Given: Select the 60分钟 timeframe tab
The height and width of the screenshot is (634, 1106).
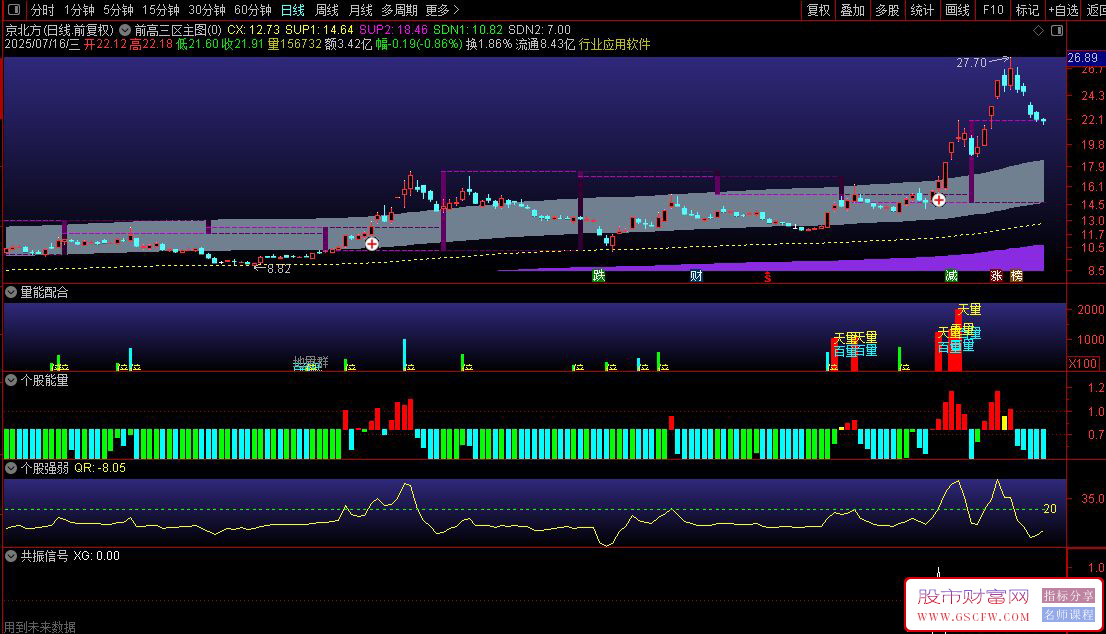Looking at the screenshot, I should [253, 10].
